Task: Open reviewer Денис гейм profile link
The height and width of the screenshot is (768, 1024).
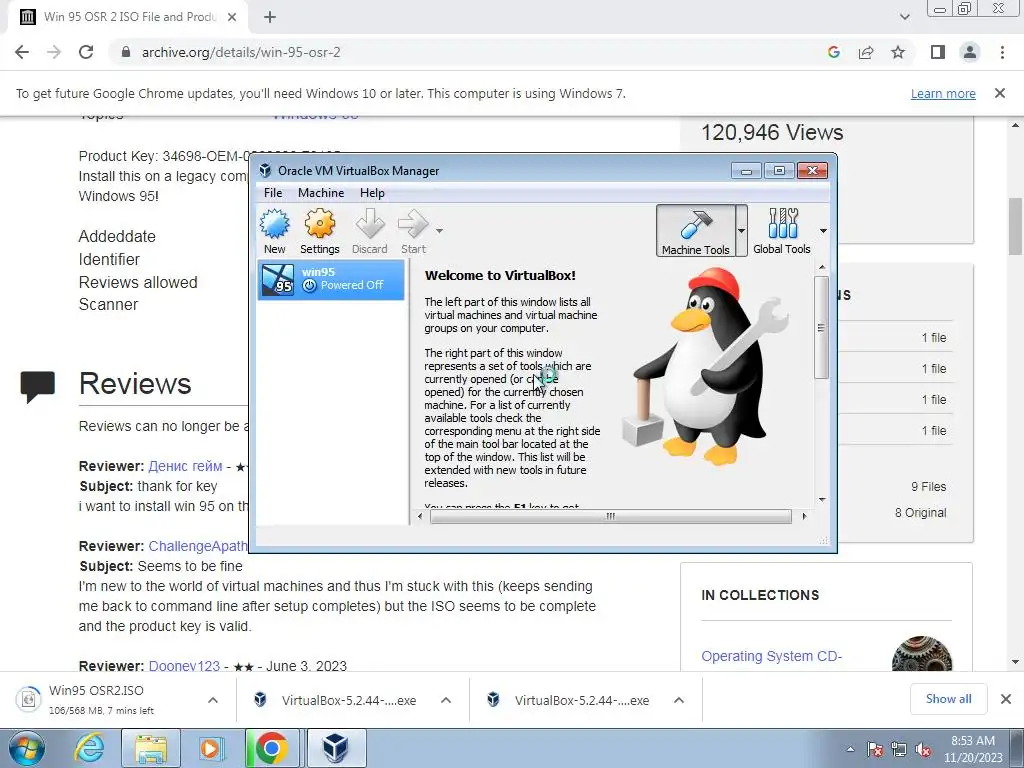Action: tap(185, 466)
